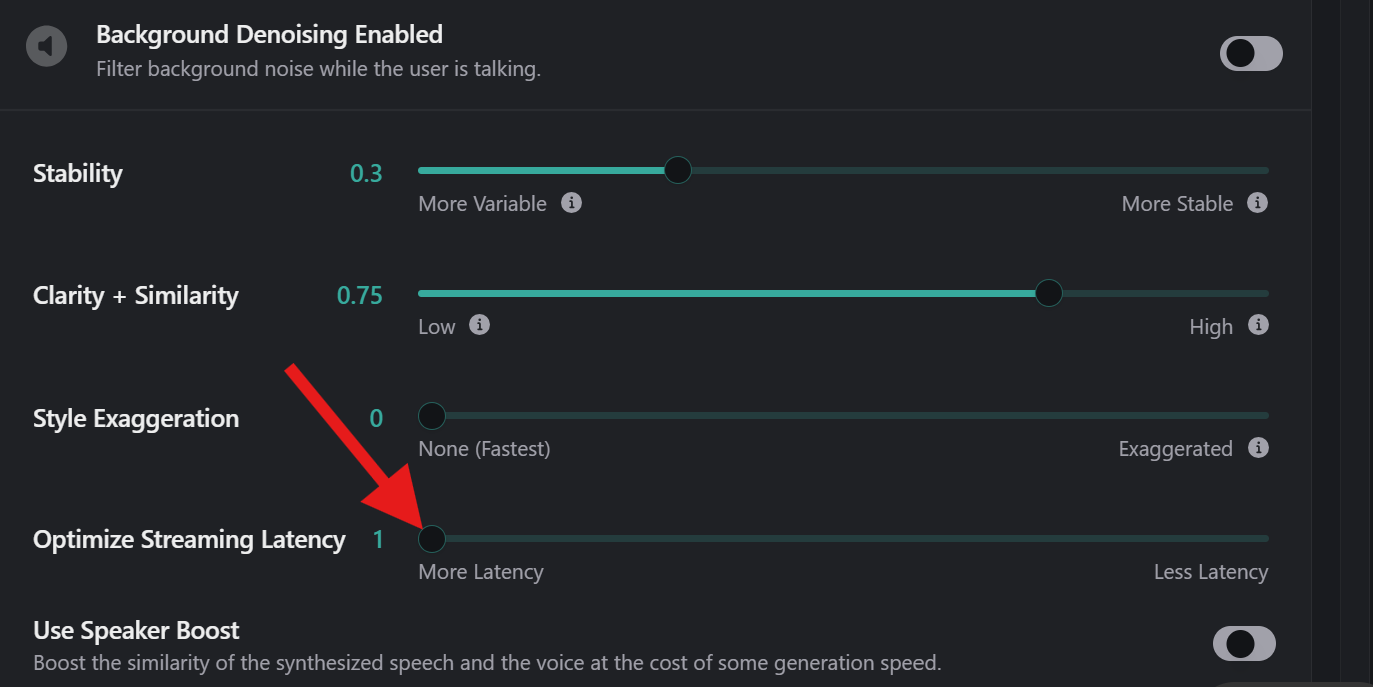The width and height of the screenshot is (1373, 687).
Task: Click the Stability slider handle
Action: tap(678, 170)
